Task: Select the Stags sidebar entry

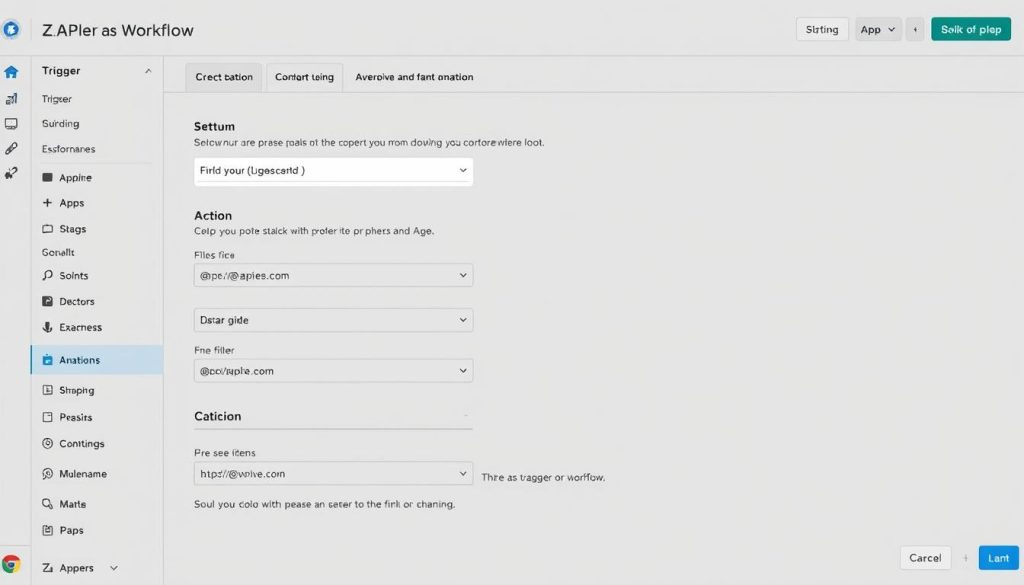Action: [68, 229]
